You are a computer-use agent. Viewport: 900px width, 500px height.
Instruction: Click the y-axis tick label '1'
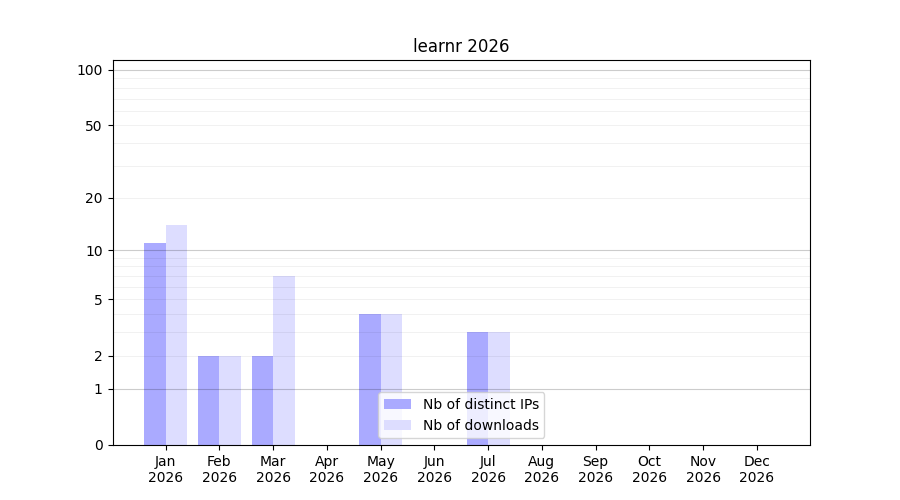(99, 390)
